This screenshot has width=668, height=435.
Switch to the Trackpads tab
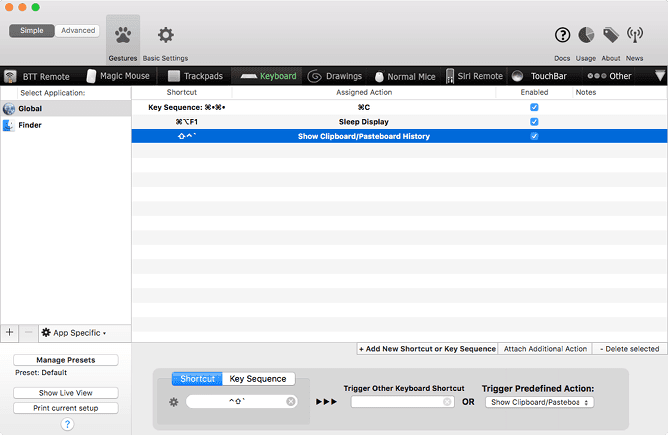195,76
